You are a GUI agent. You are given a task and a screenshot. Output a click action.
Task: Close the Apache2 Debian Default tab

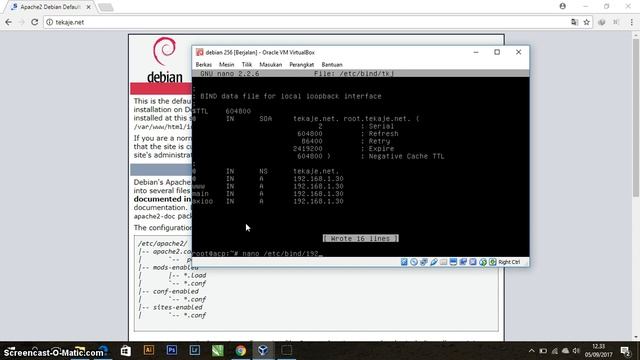[x=89, y=7]
